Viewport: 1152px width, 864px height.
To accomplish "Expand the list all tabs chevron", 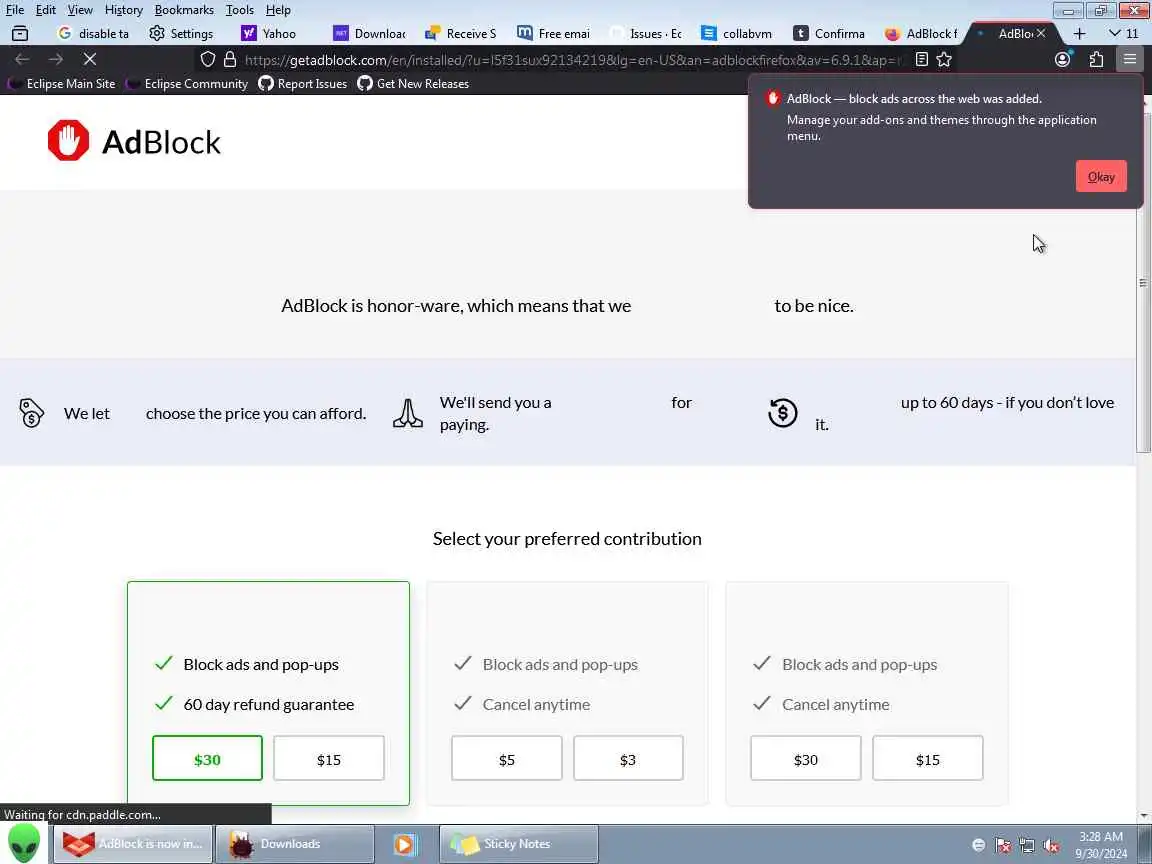I will pyautogui.click(x=1114, y=33).
